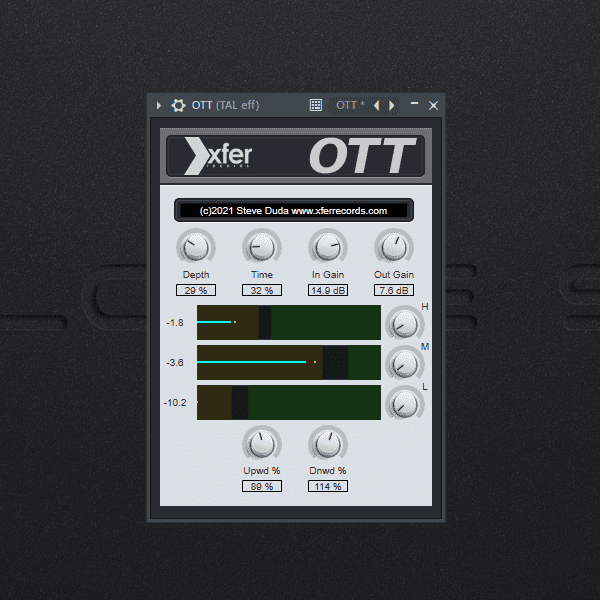Close the OTT plugin window

433,106
